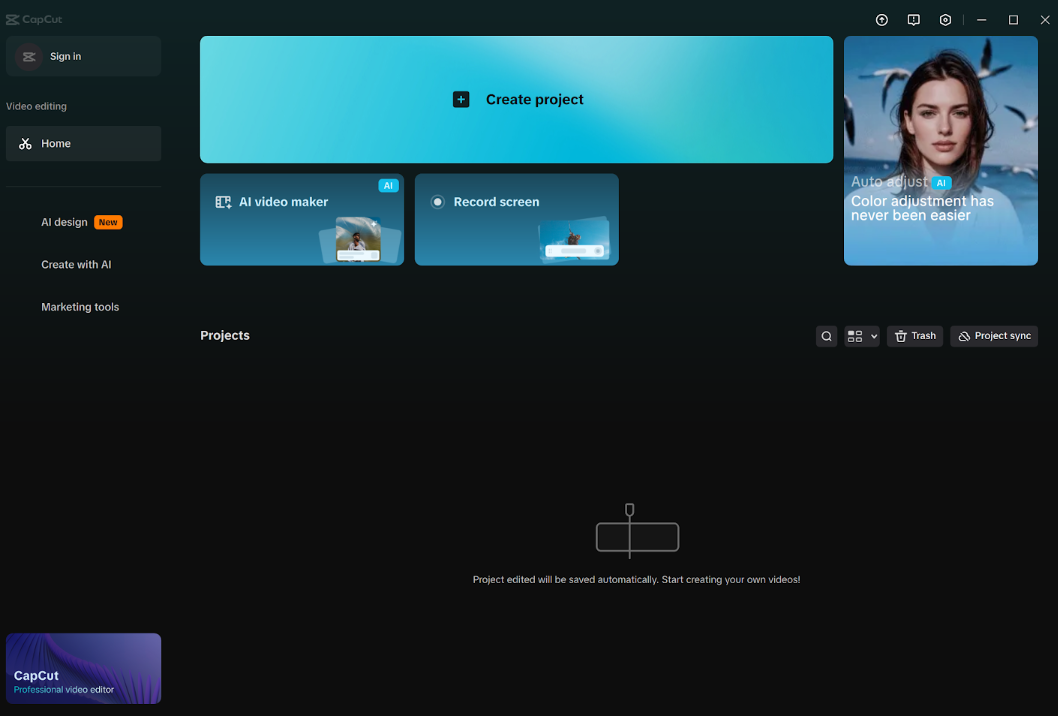1058x716 pixels.
Task: Click the Project sync button
Action: 993,336
